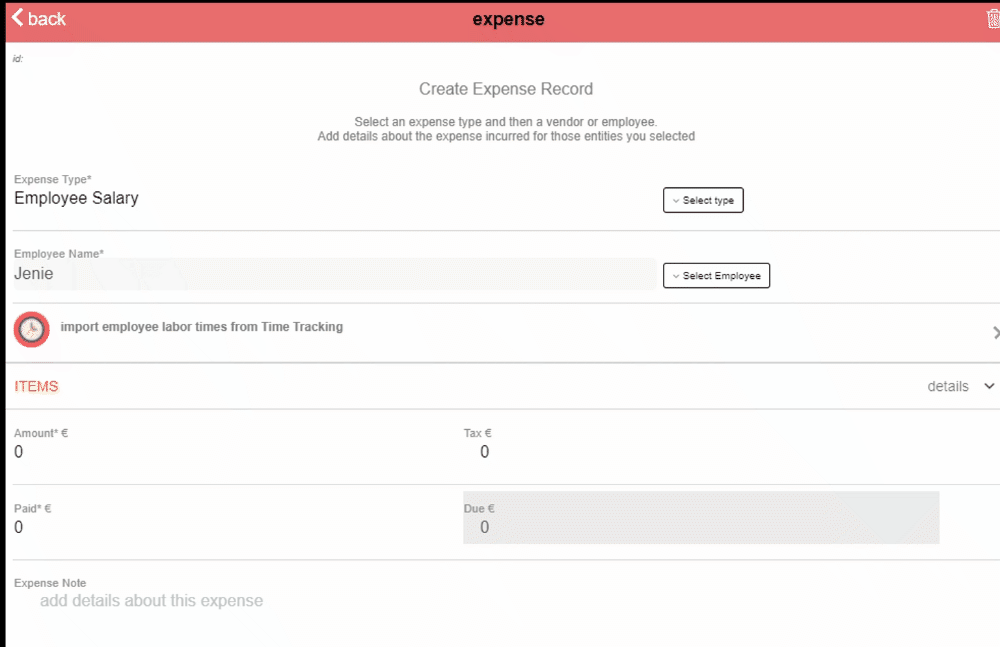This screenshot has height=647, width=1000.
Task: Open the Select type dropdown
Action: (x=703, y=200)
